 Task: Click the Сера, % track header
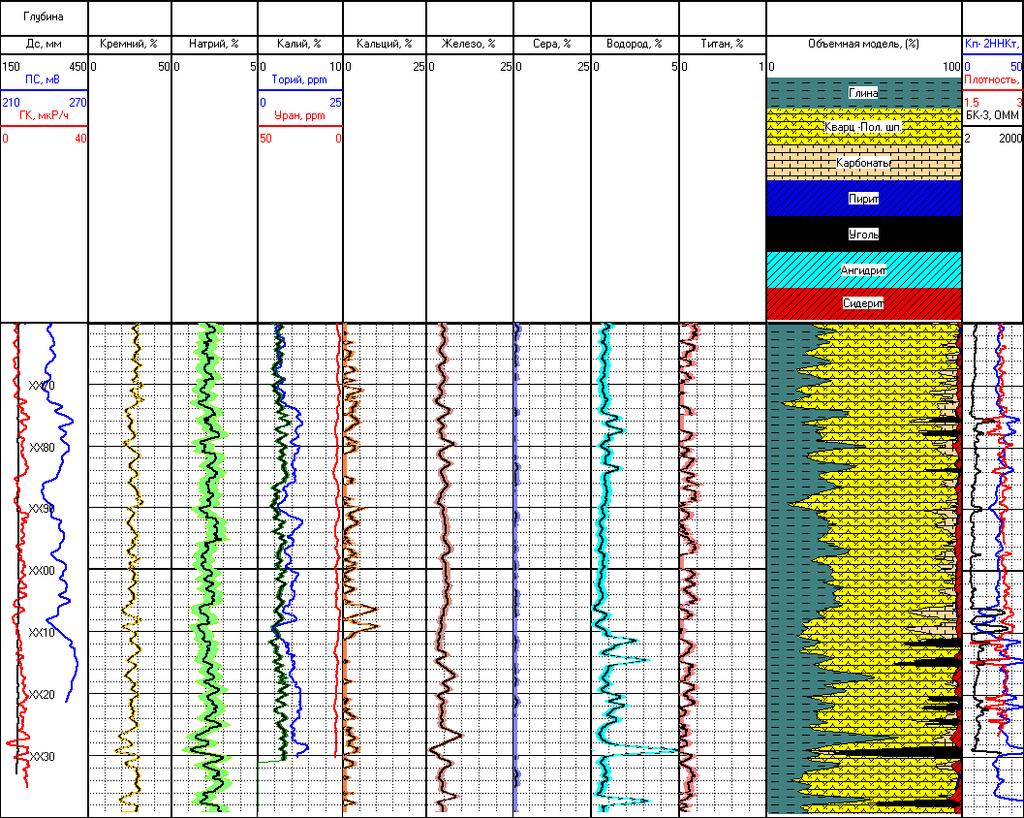coord(552,44)
